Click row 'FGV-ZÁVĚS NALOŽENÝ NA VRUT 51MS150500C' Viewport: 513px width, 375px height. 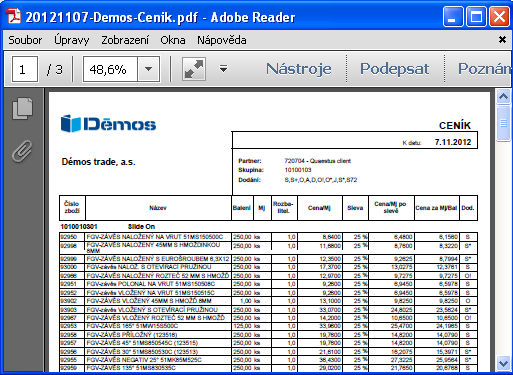(268, 237)
